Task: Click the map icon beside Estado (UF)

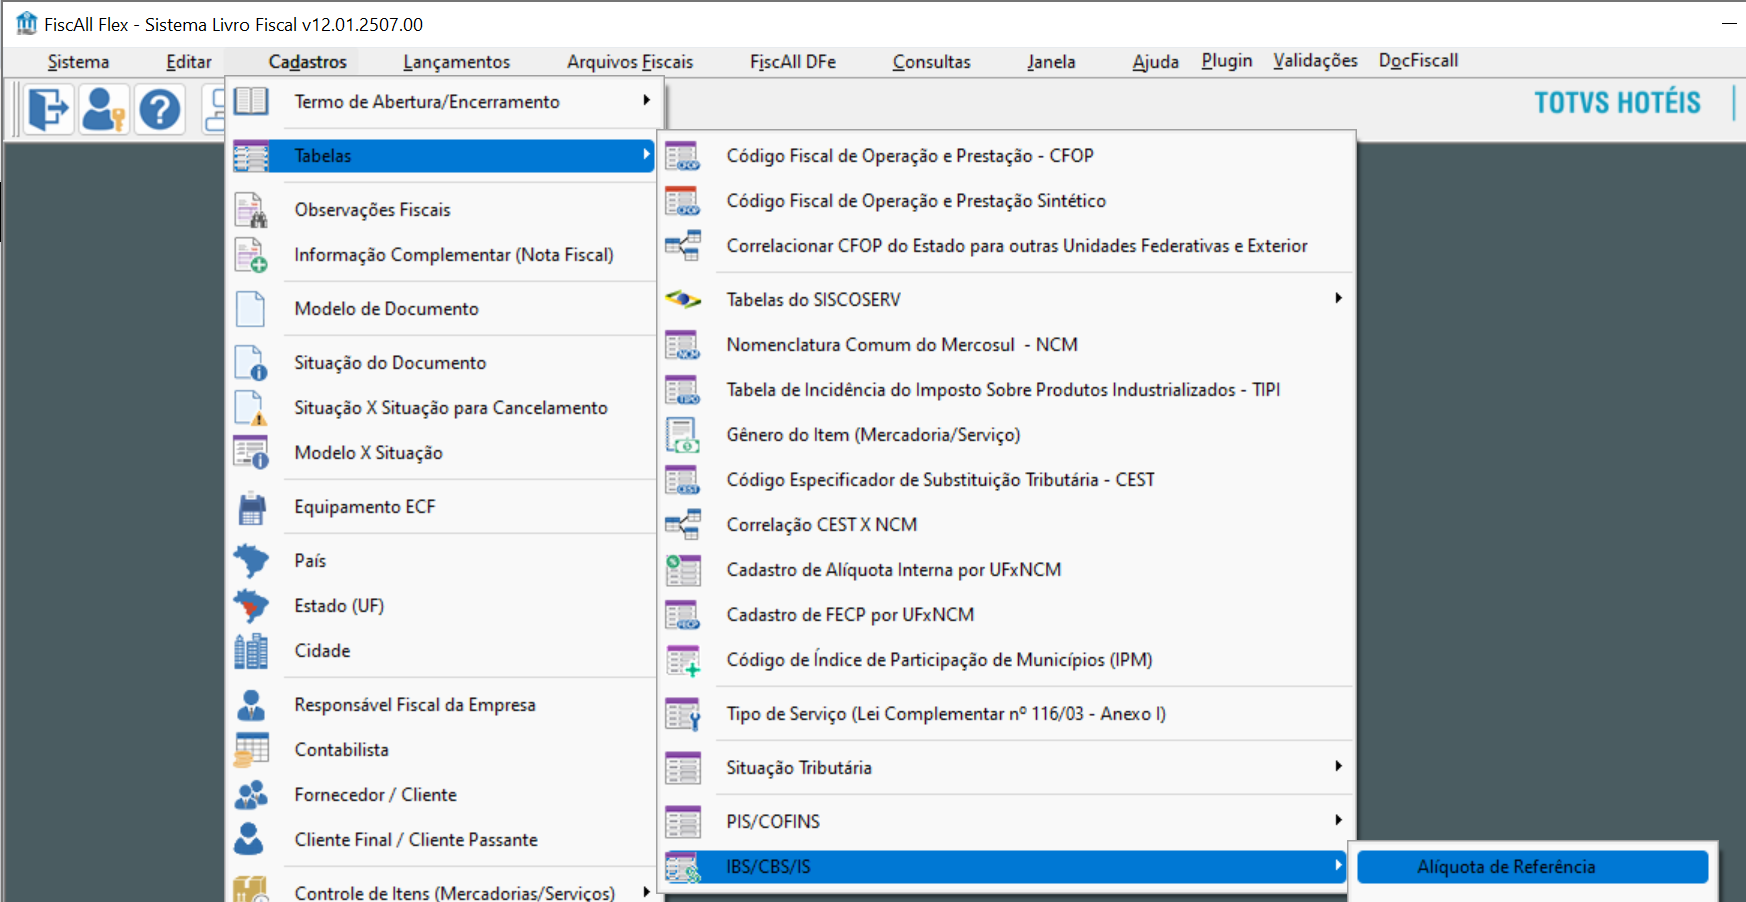Action: pyautogui.click(x=251, y=606)
